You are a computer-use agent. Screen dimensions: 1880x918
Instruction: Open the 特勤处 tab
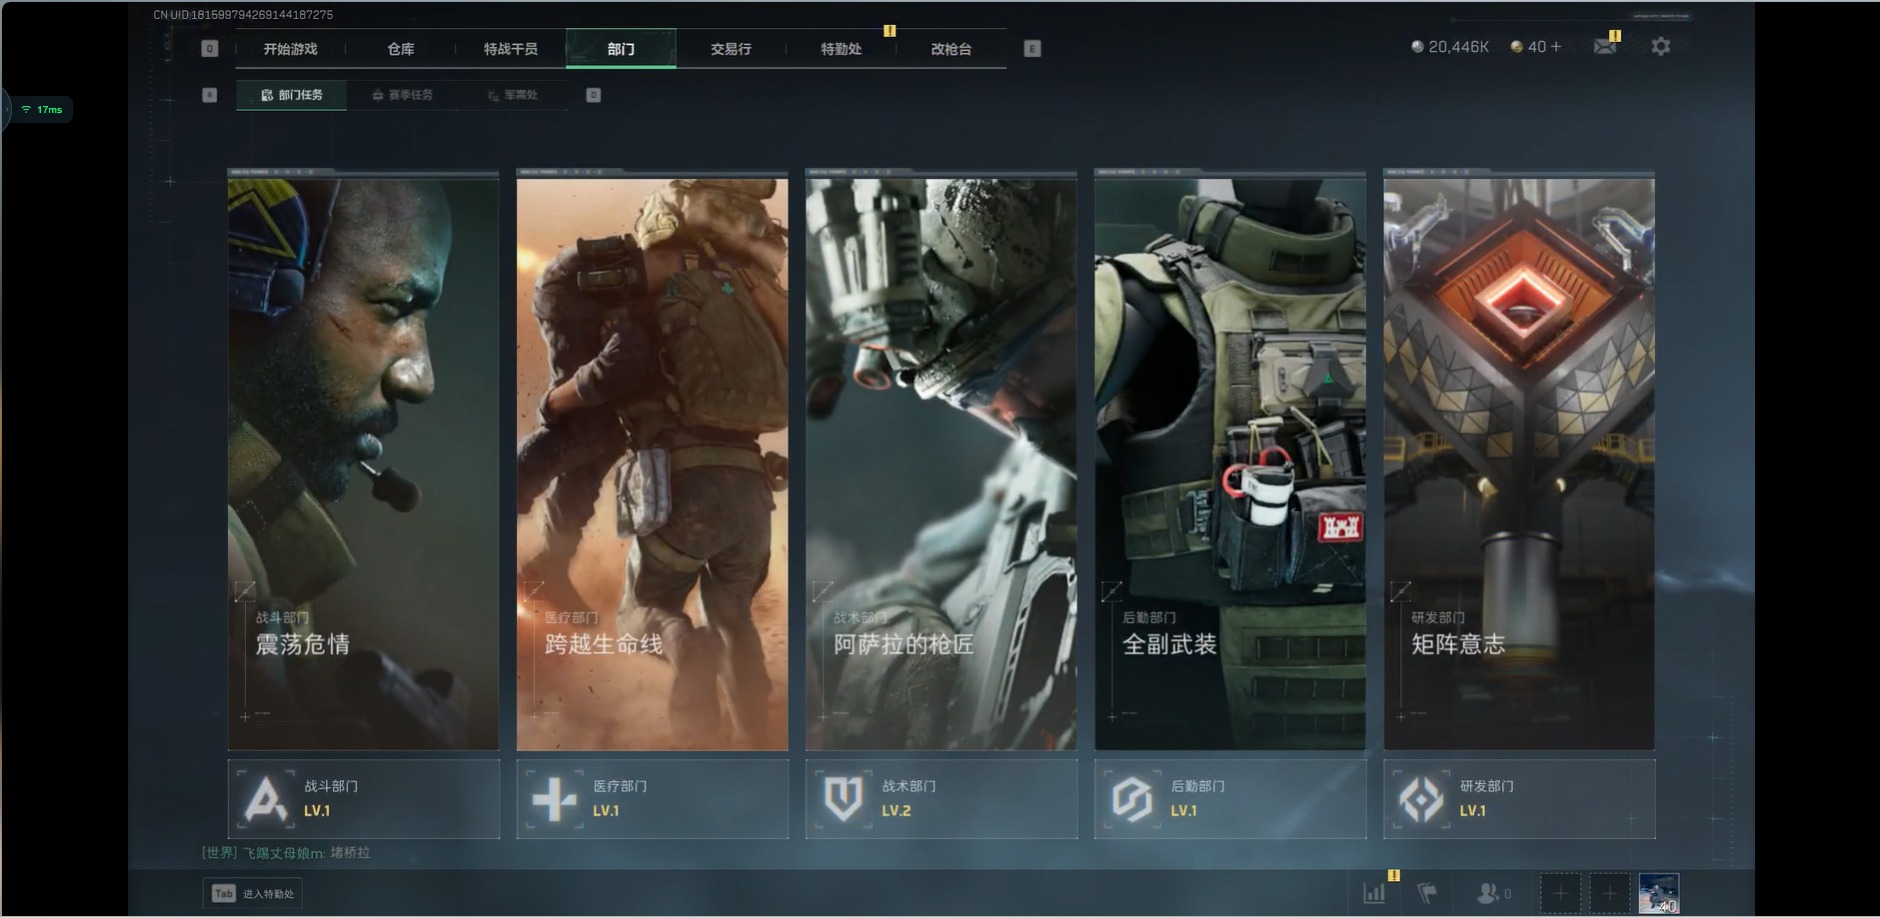840,49
